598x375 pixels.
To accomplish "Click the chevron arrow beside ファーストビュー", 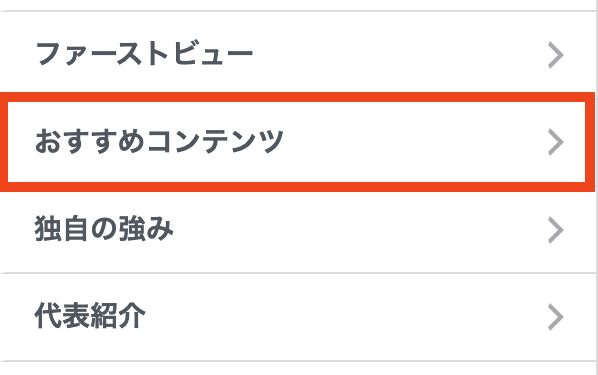I will (x=556, y=55).
